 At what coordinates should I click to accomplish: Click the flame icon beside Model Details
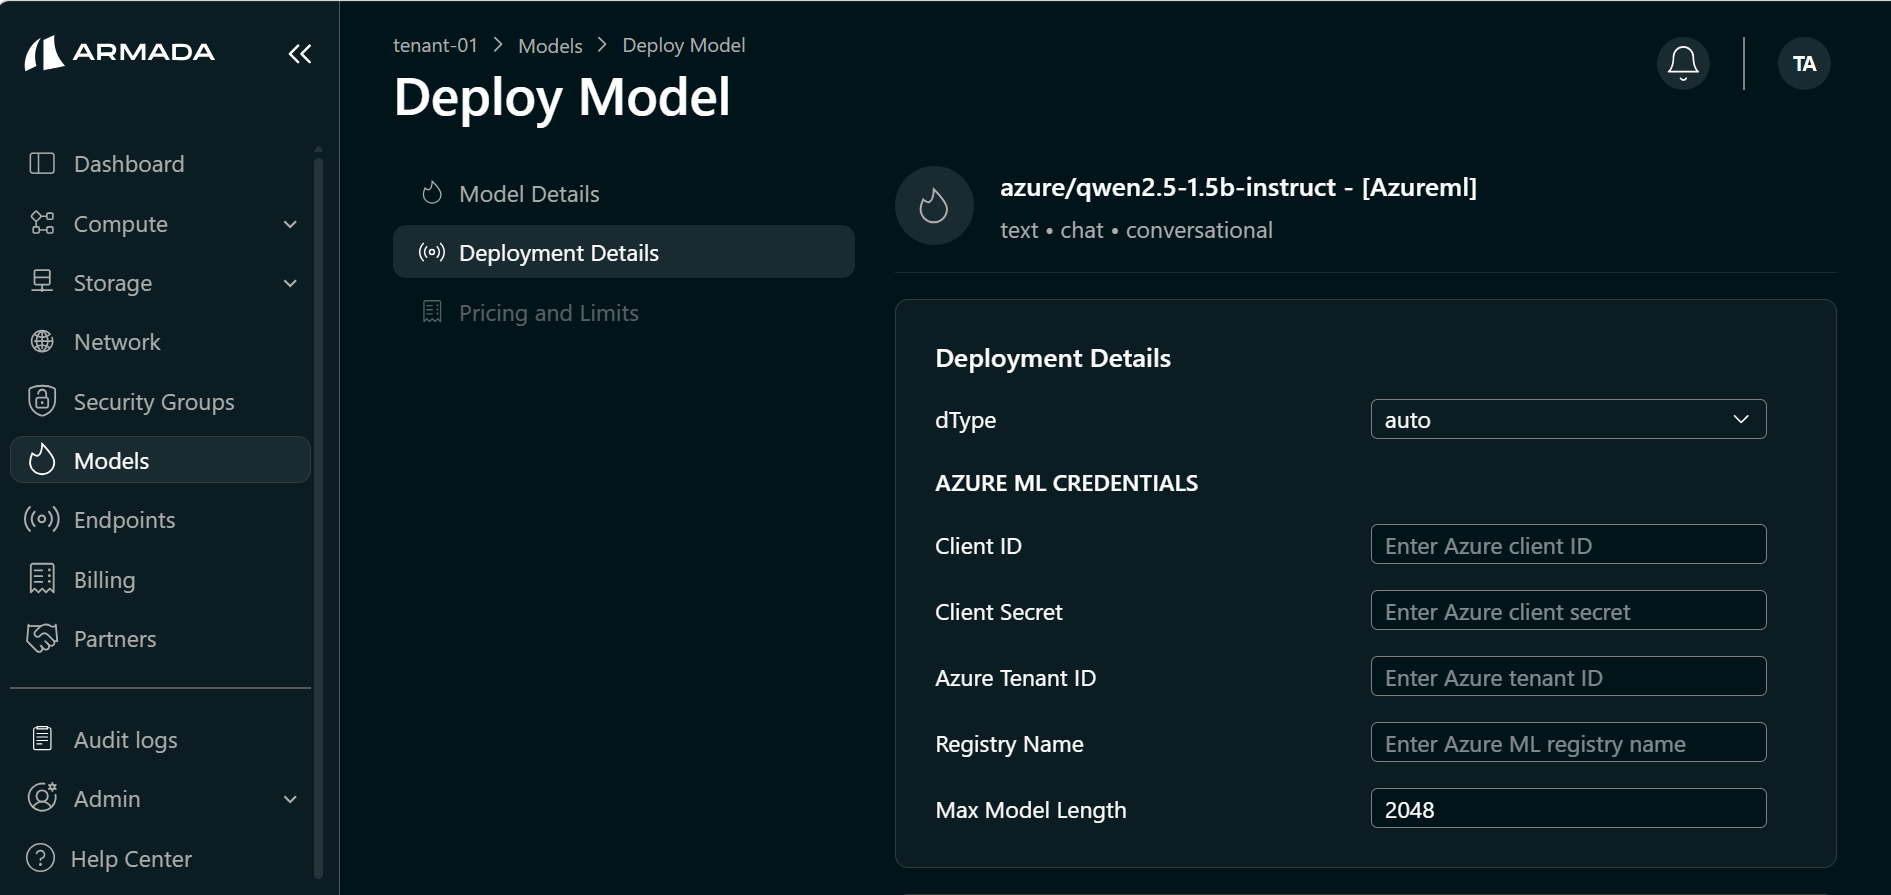pyautogui.click(x=432, y=193)
